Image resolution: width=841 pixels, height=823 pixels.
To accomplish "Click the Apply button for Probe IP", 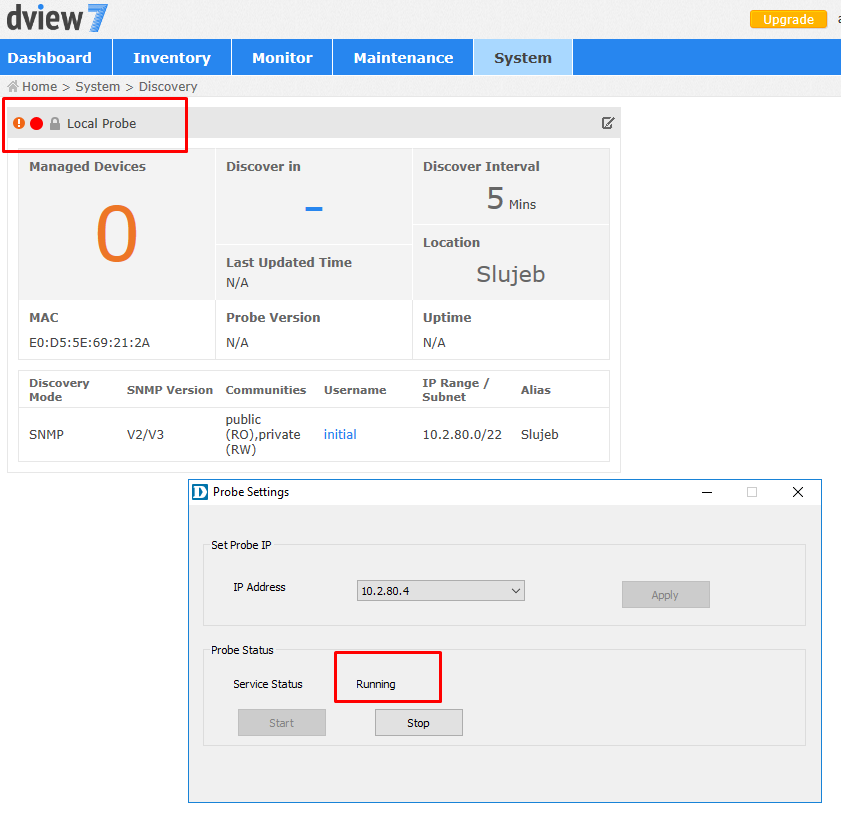I will pos(665,595).
